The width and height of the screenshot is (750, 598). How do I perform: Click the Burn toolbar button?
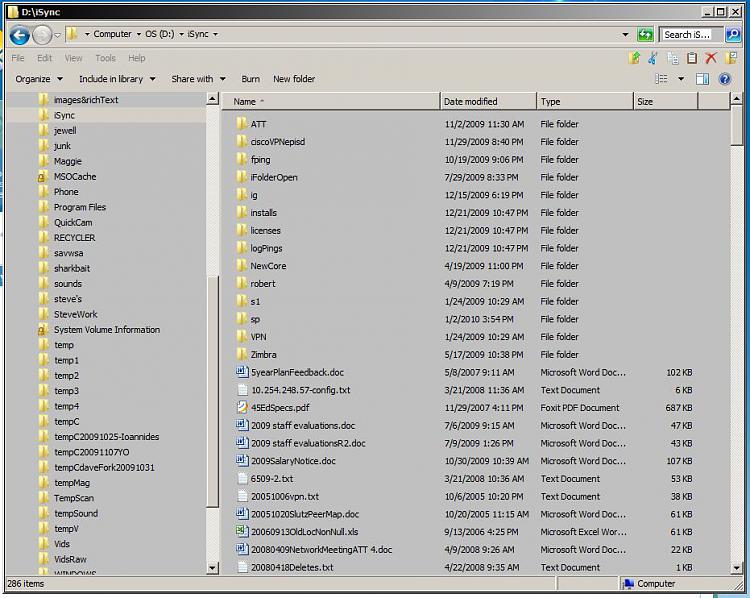pyautogui.click(x=250, y=79)
